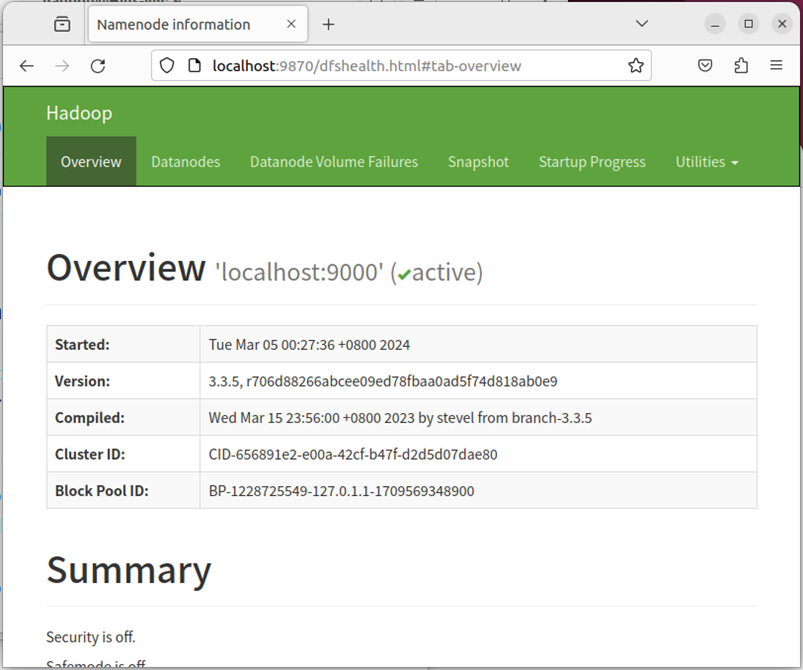Click the 'Compiled:' row label

[x=90, y=418]
